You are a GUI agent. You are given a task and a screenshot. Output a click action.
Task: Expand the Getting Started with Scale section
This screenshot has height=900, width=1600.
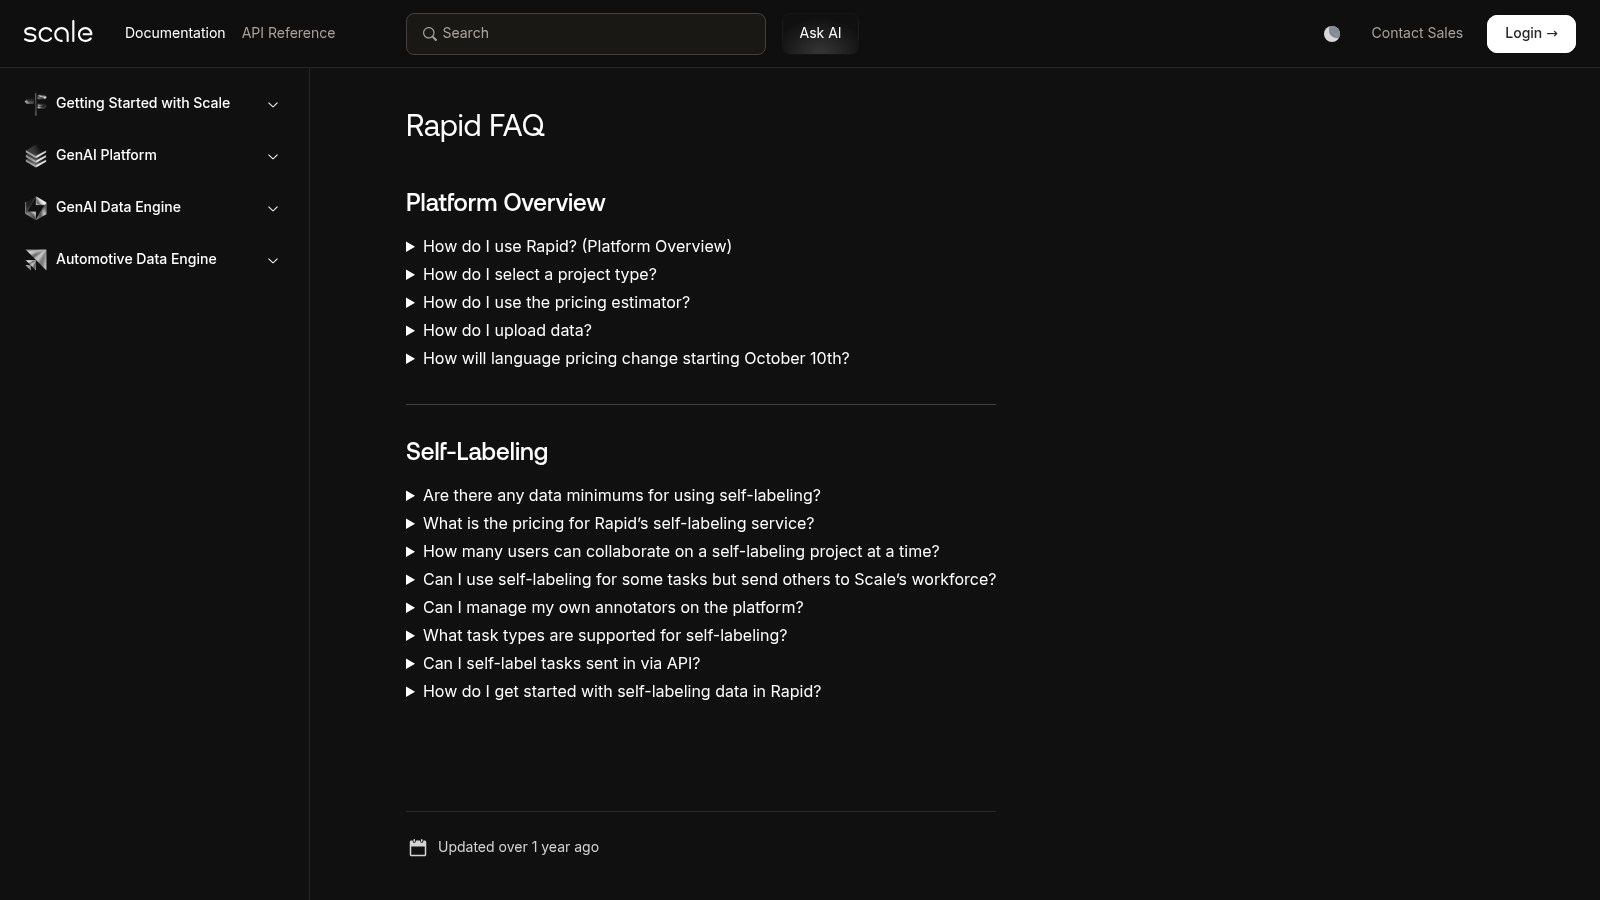tap(273, 103)
